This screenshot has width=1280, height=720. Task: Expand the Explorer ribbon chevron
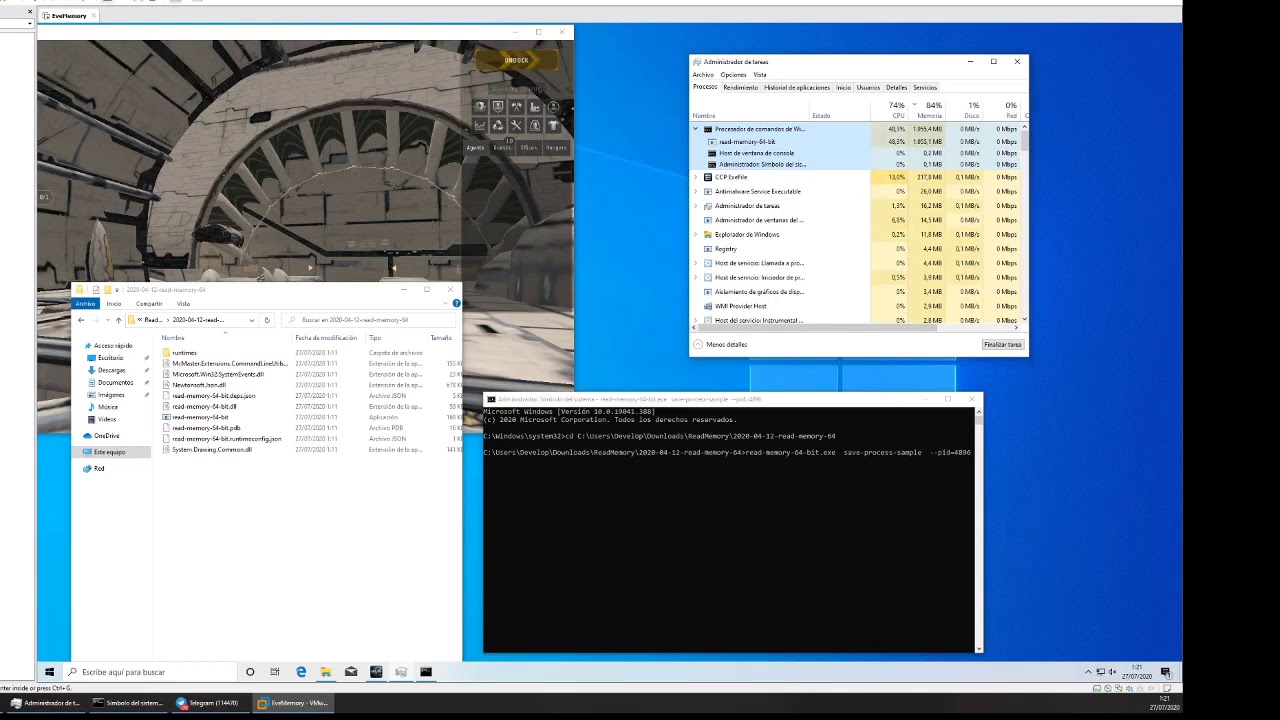[446, 303]
